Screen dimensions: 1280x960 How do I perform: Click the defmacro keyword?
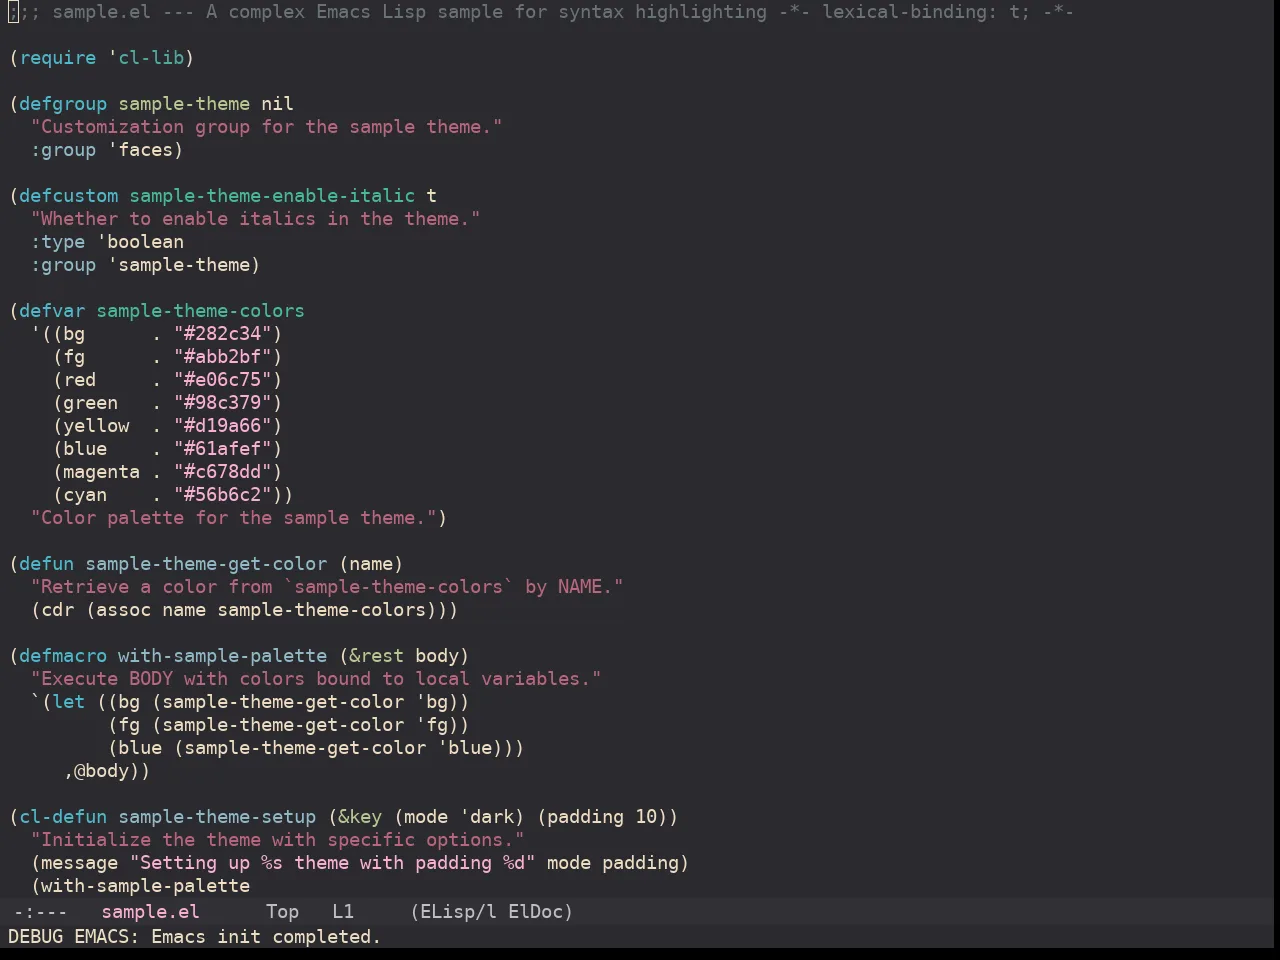[x=63, y=656]
